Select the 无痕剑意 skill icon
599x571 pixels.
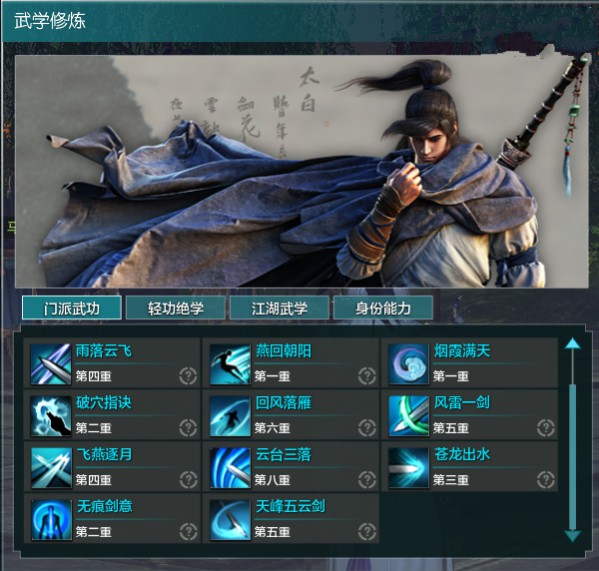[x=51, y=520]
